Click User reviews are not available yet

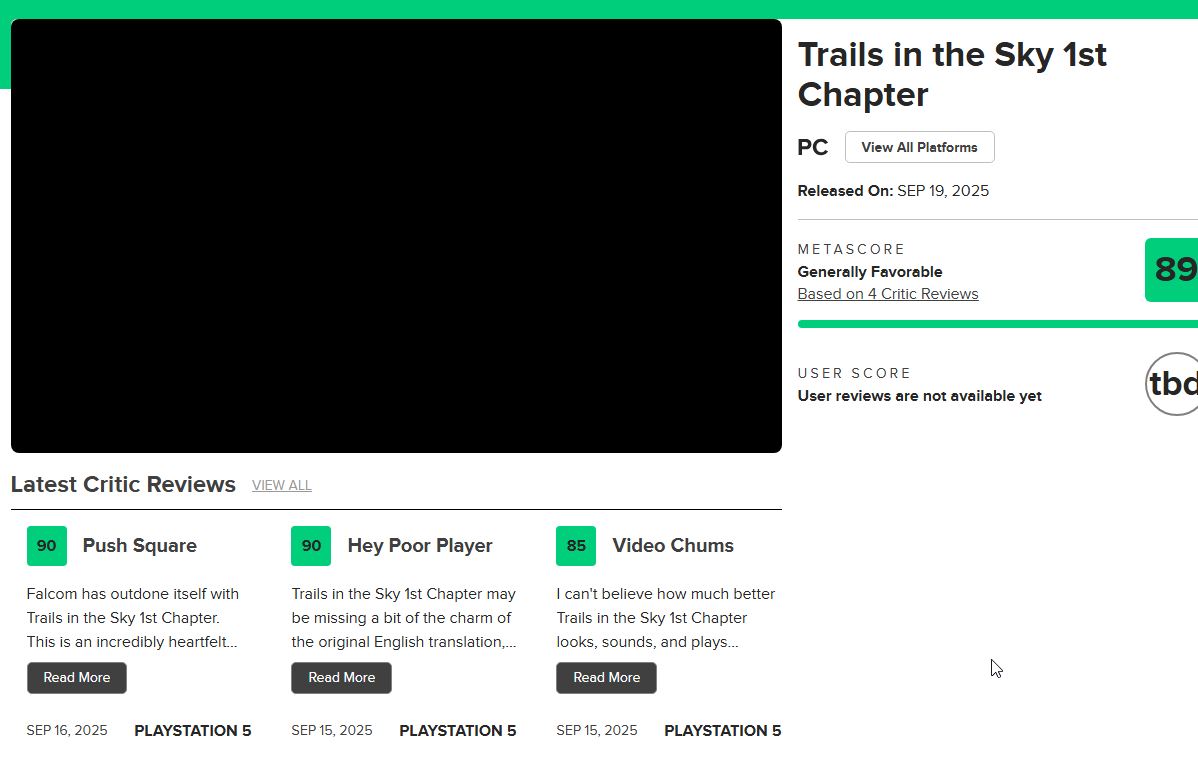pos(920,396)
